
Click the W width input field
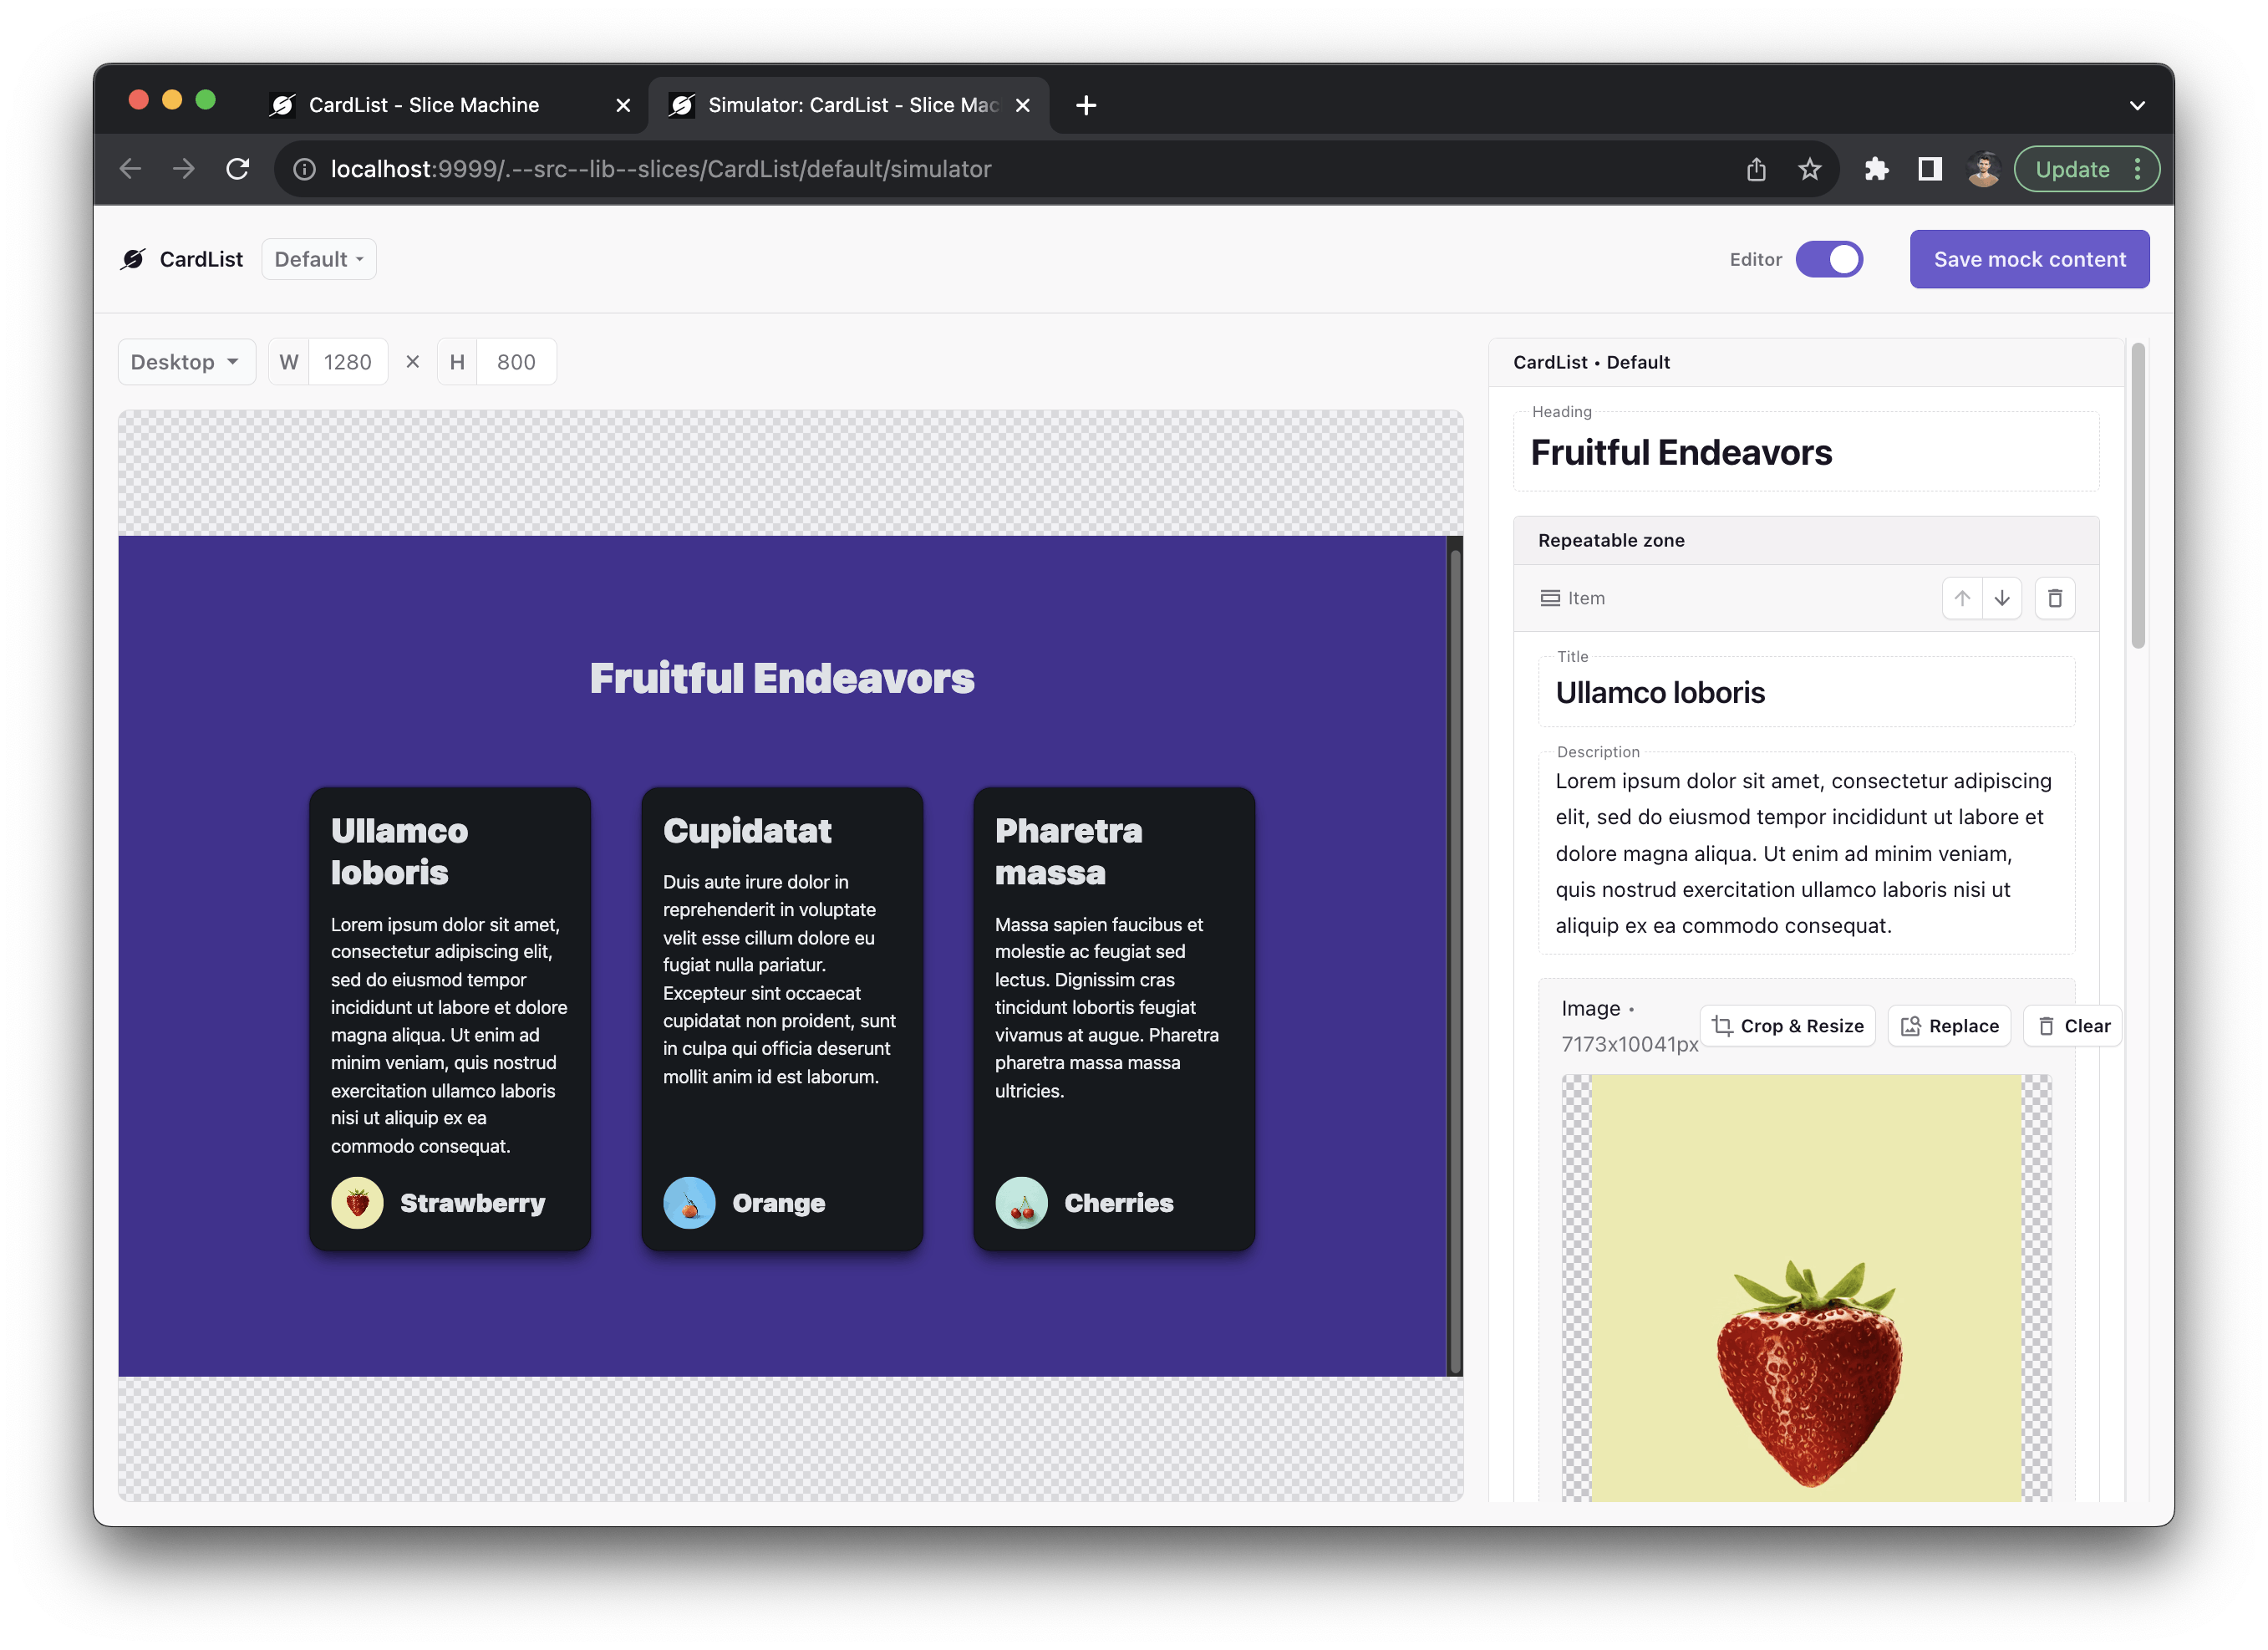click(347, 361)
